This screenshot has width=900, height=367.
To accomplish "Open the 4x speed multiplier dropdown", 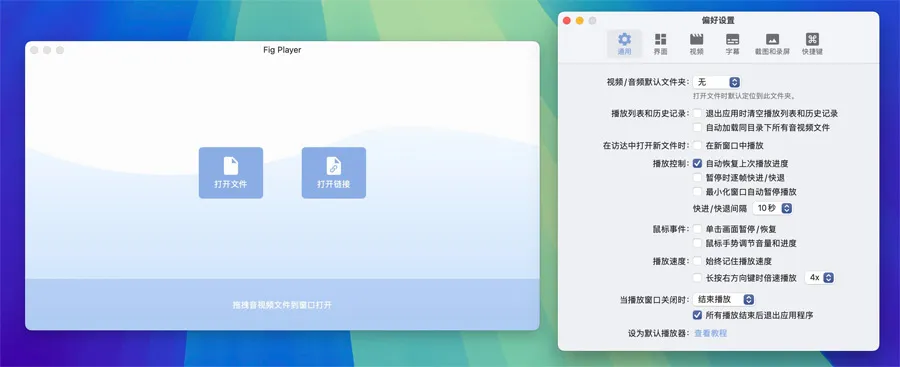I will coord(820,277).
